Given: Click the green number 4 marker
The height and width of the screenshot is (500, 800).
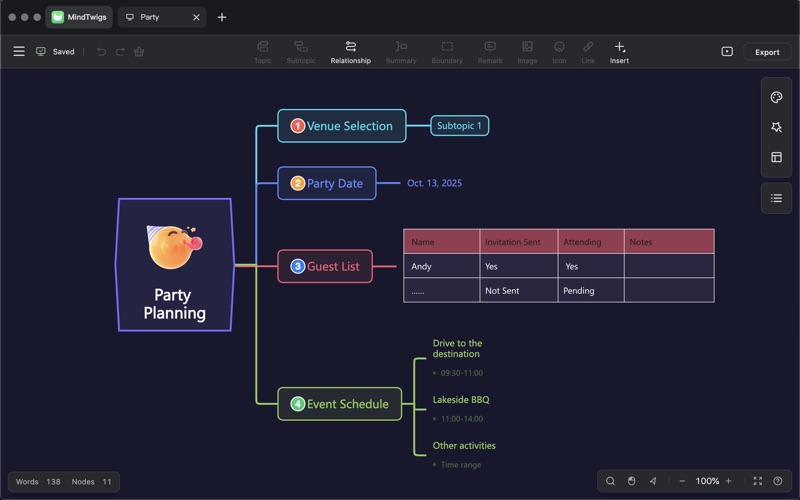Looking at the screenshot, I should pos(297,404).
